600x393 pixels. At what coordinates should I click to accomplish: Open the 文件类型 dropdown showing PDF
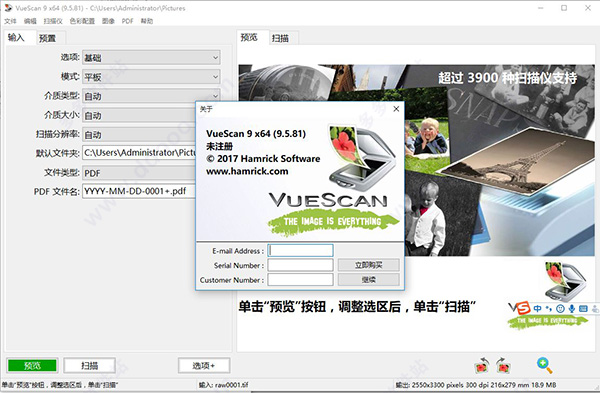(x=139, y=173)
